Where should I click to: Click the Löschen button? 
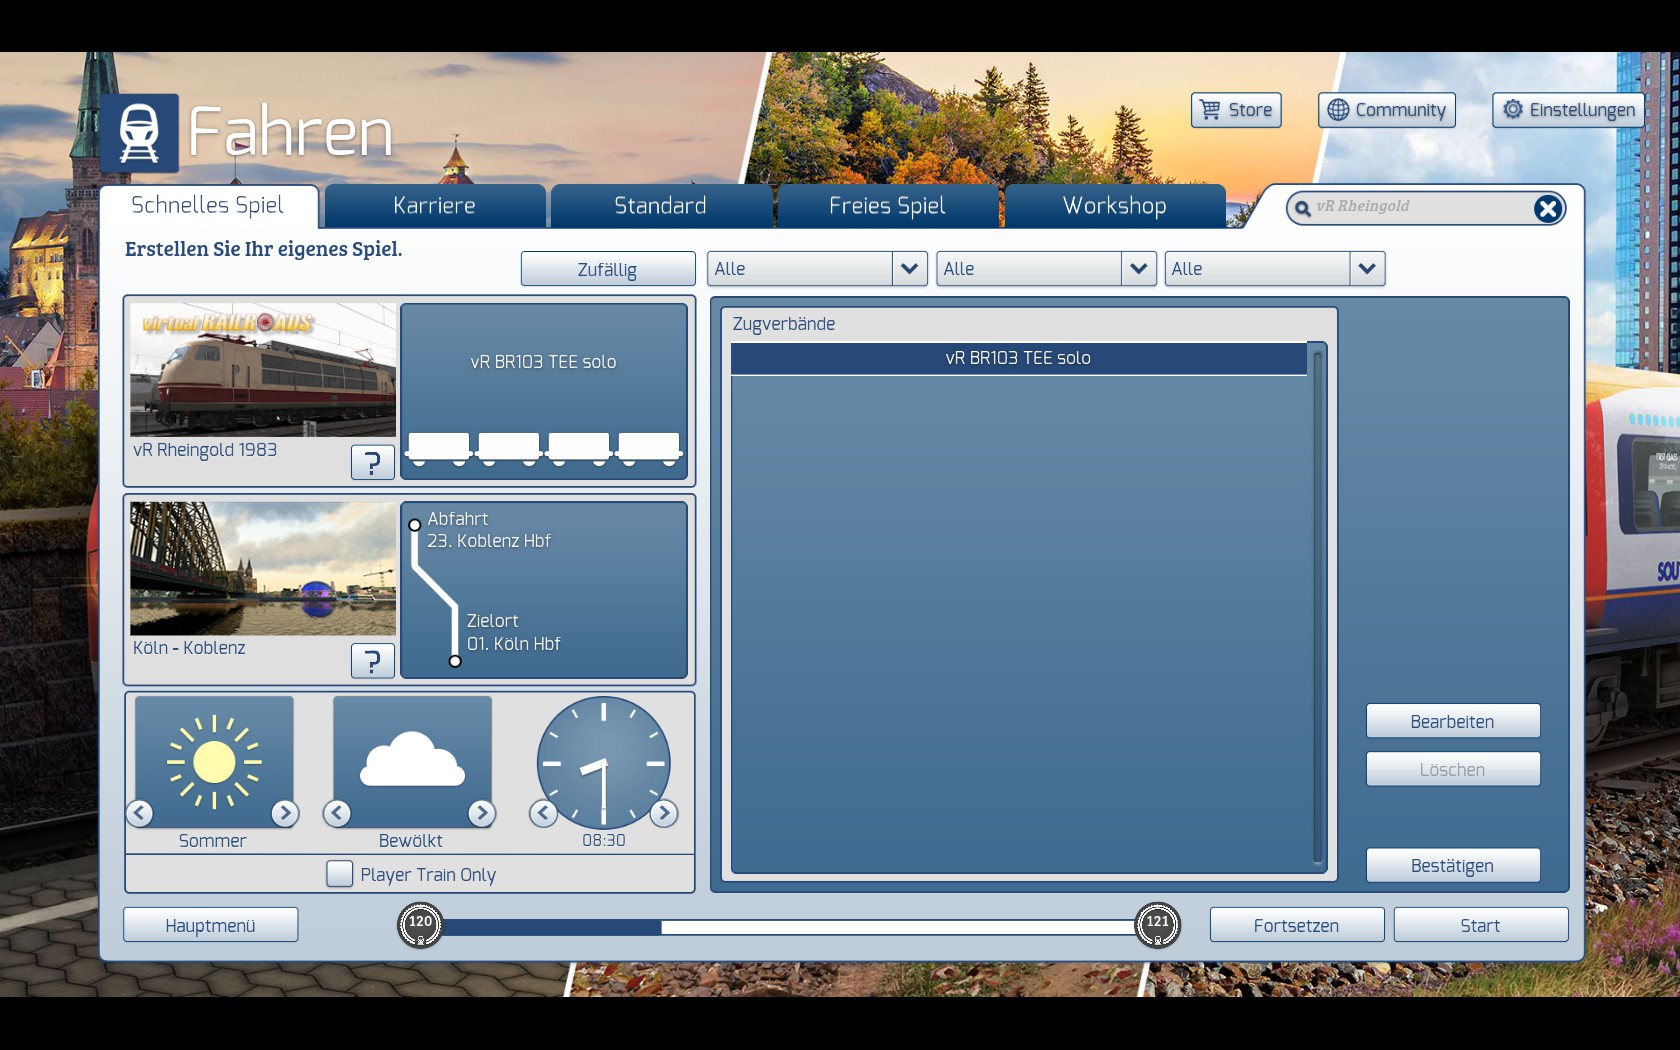(1453, 769)
